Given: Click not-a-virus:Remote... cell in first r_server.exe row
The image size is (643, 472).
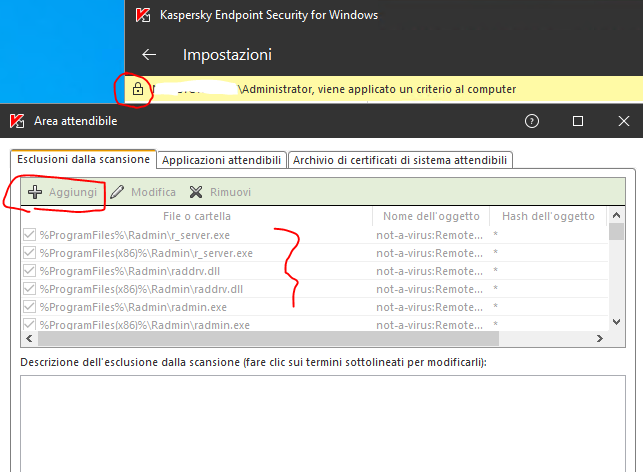Looking at the screenshot, I should click(429, 235).
